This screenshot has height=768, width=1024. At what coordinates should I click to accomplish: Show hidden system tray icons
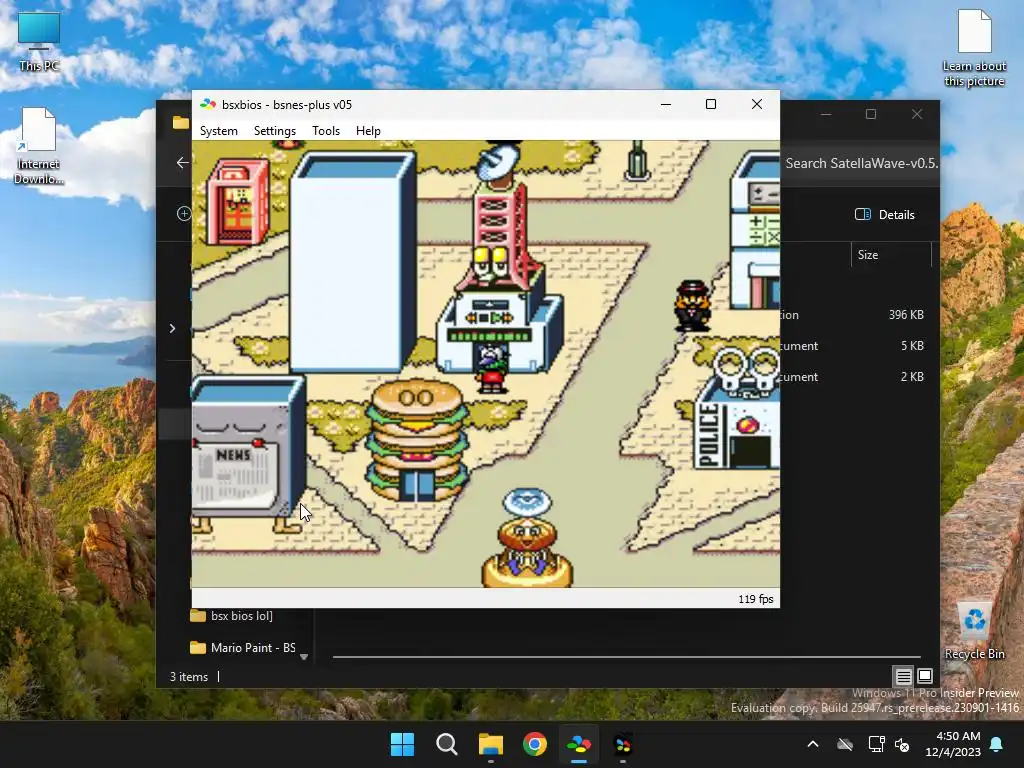[x=812, y=744]
